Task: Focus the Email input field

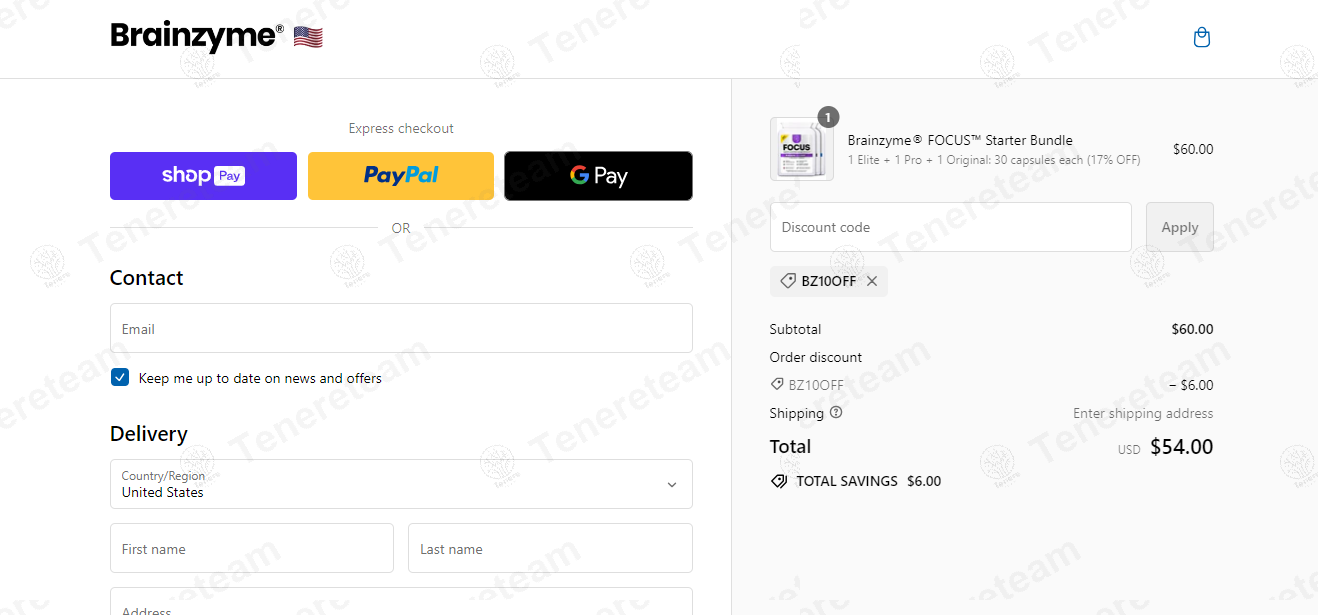Action: [x=401, y=328]
